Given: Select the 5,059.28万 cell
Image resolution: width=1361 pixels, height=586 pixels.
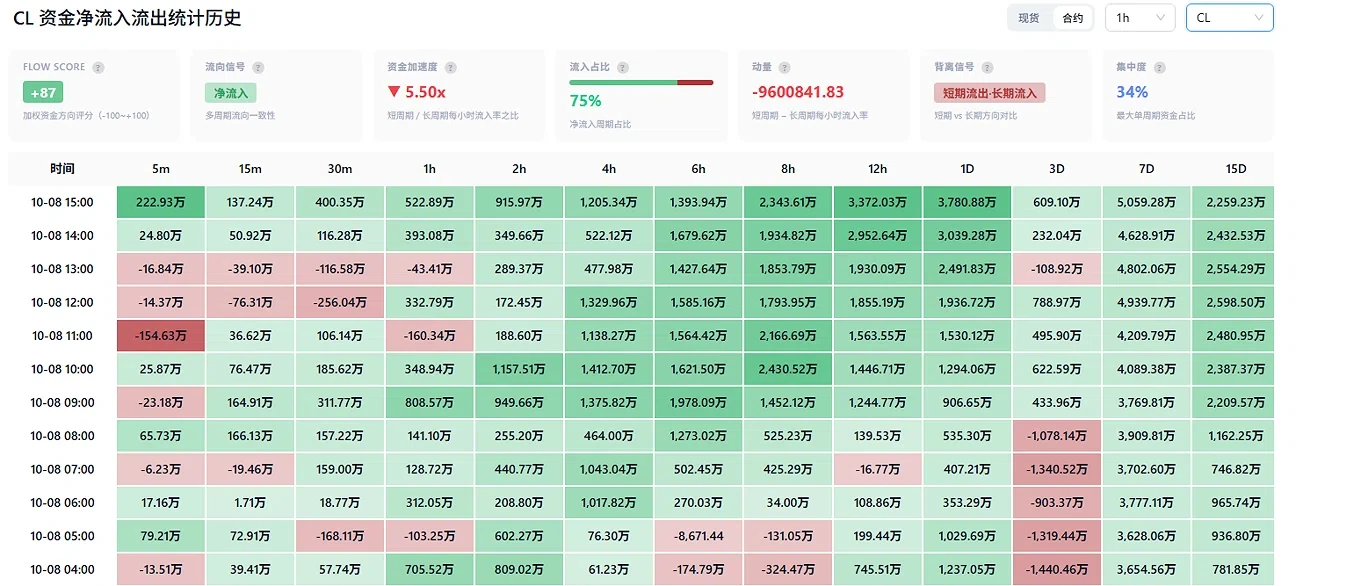Looking at the screenshot, I should (x=1146, y=202).
